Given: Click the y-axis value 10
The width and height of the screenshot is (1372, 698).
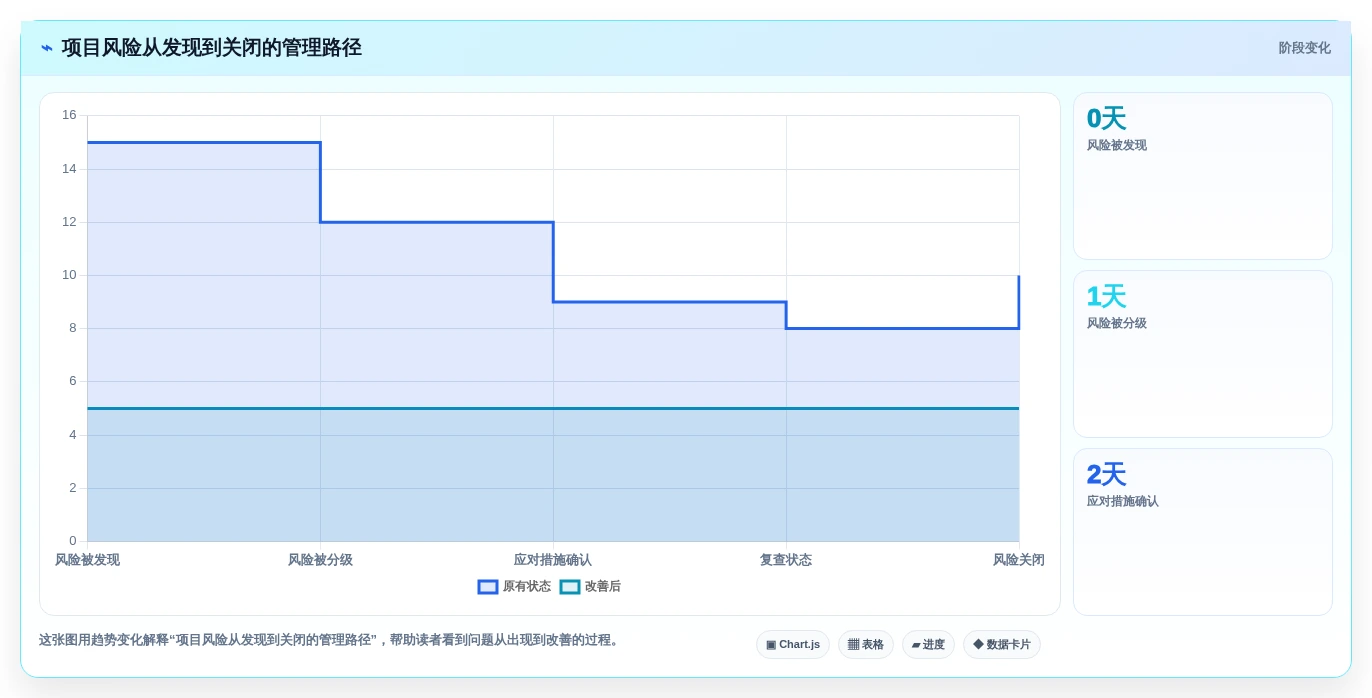Looking at the screenshot, I should click(x=69, y=275).
